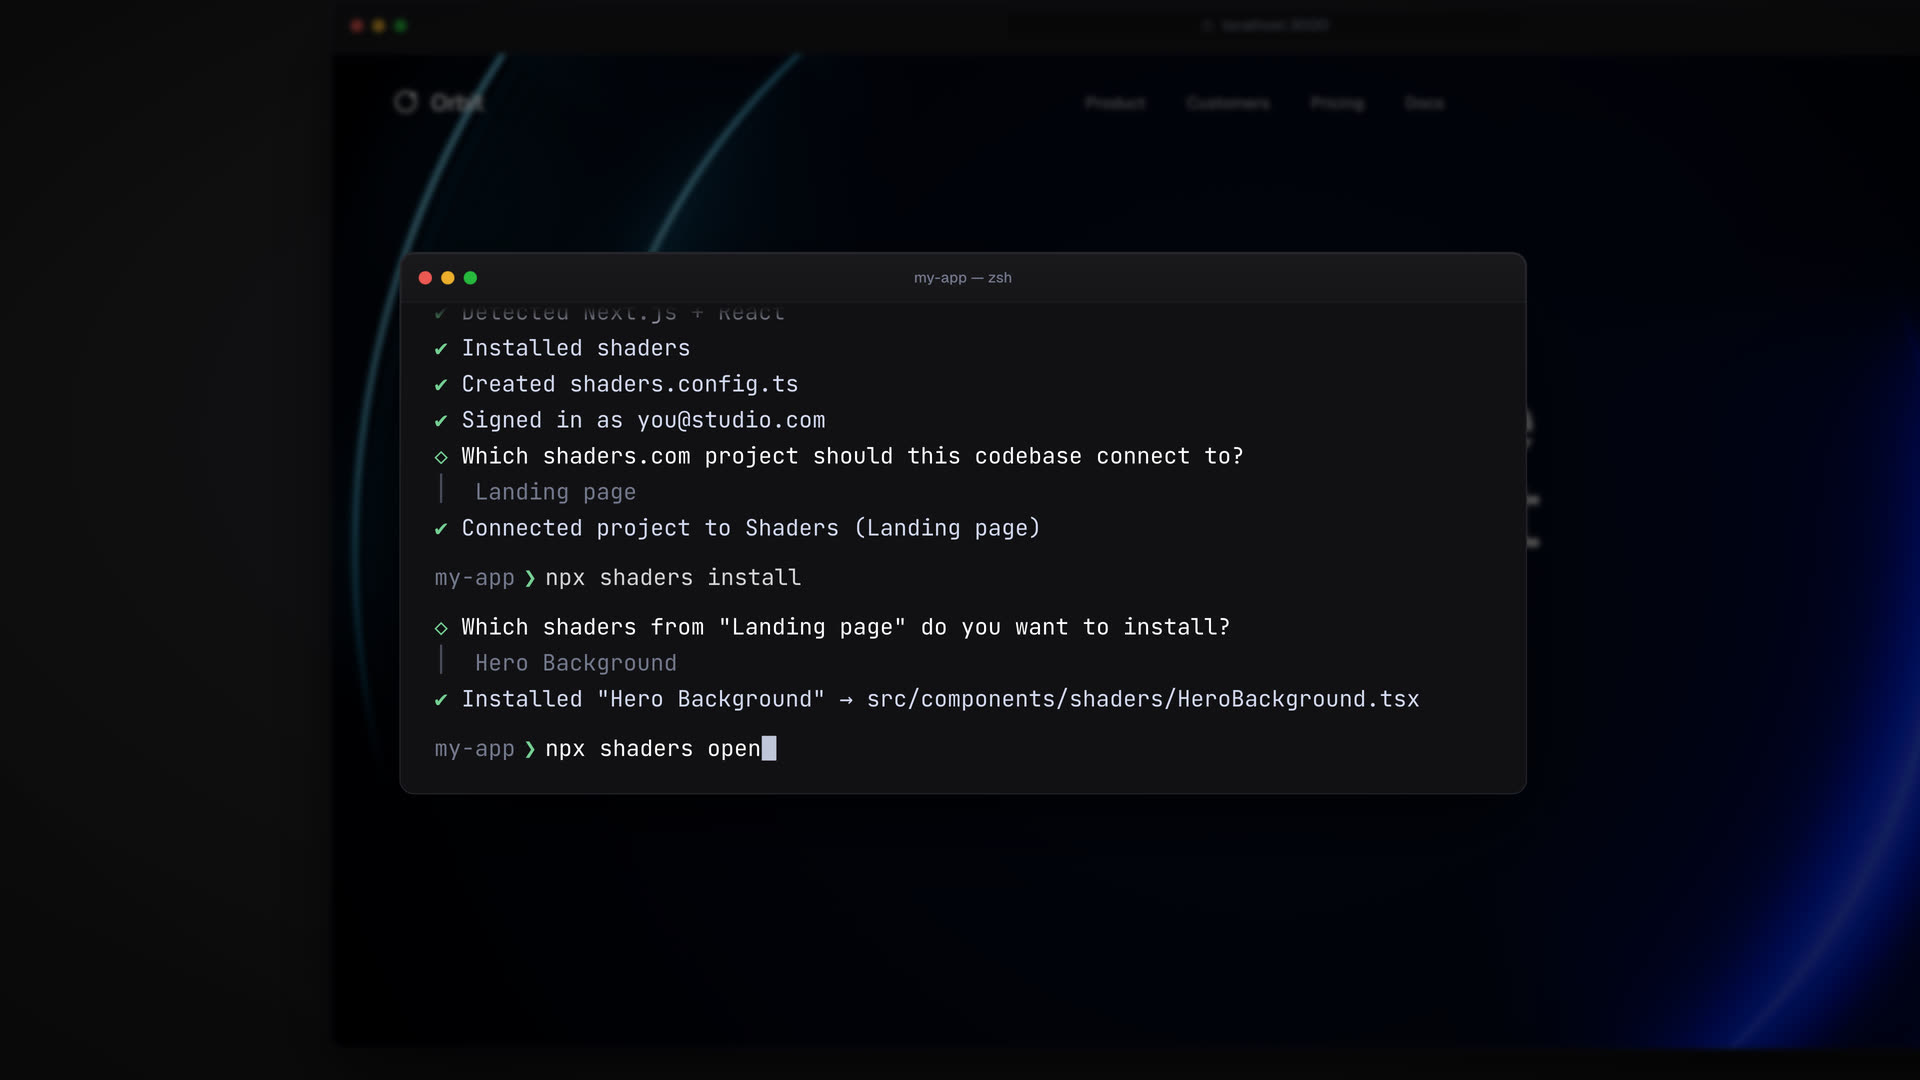The image size is (1920, 1080).
Task: Click the checkmark beside 'Connected project to Shaders'
Action: tap(441, 529)
